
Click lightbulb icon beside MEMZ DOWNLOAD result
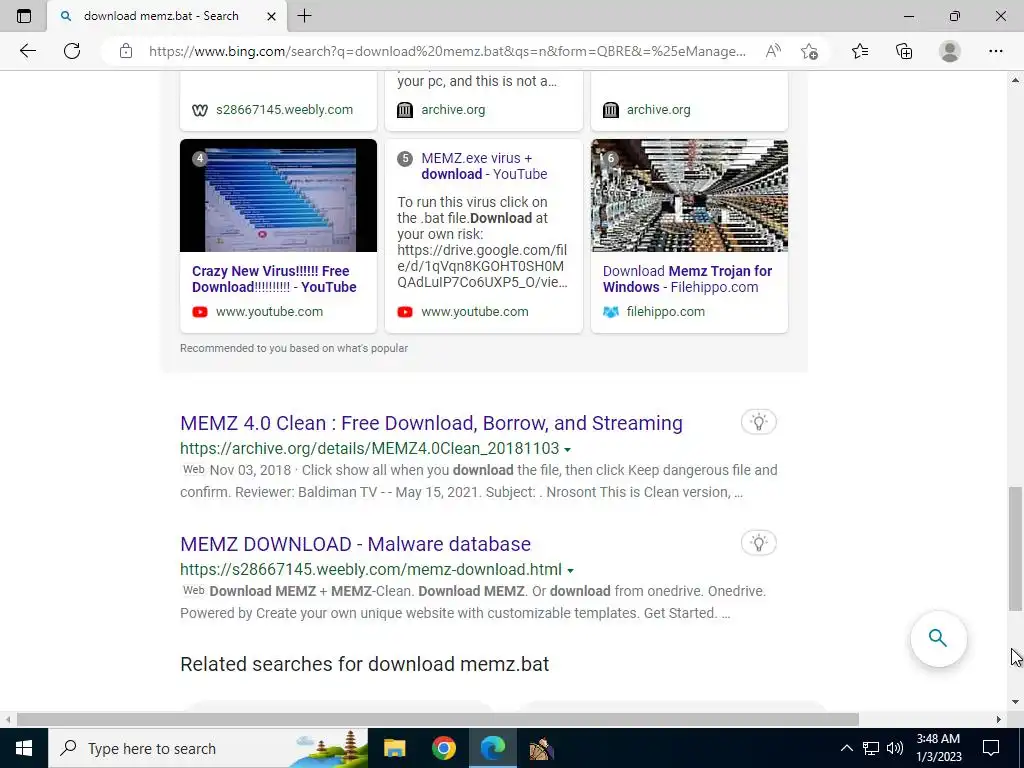tap(758, 543)
